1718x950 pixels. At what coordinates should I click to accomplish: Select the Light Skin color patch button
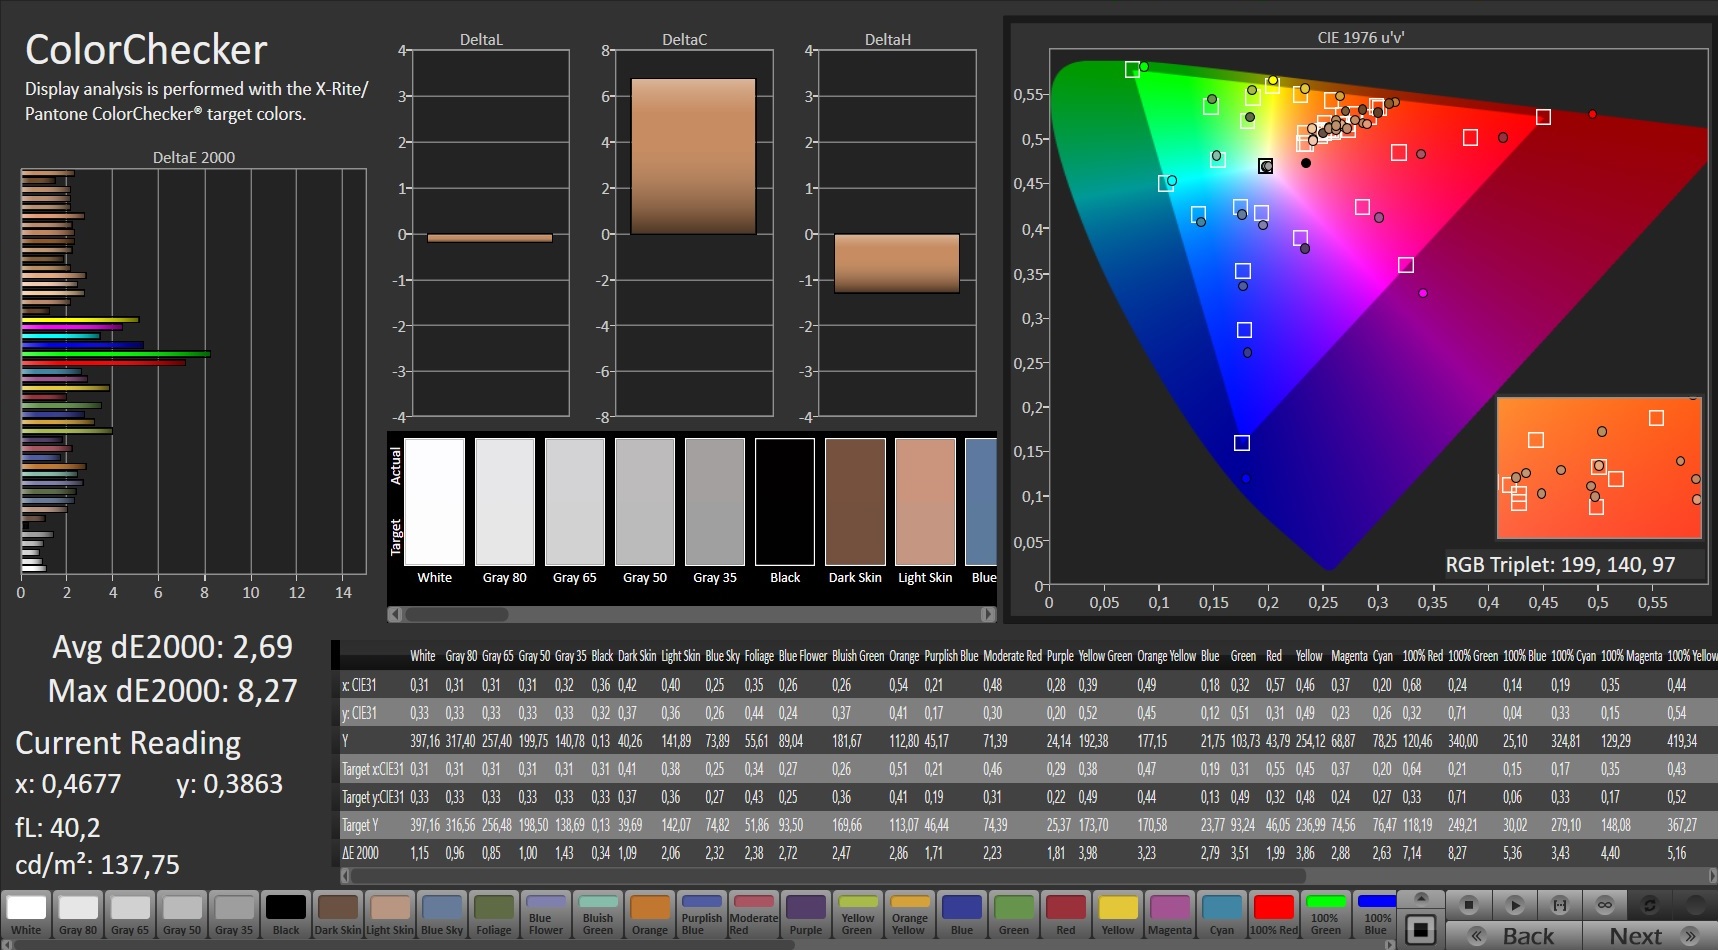tap(389, 915)
